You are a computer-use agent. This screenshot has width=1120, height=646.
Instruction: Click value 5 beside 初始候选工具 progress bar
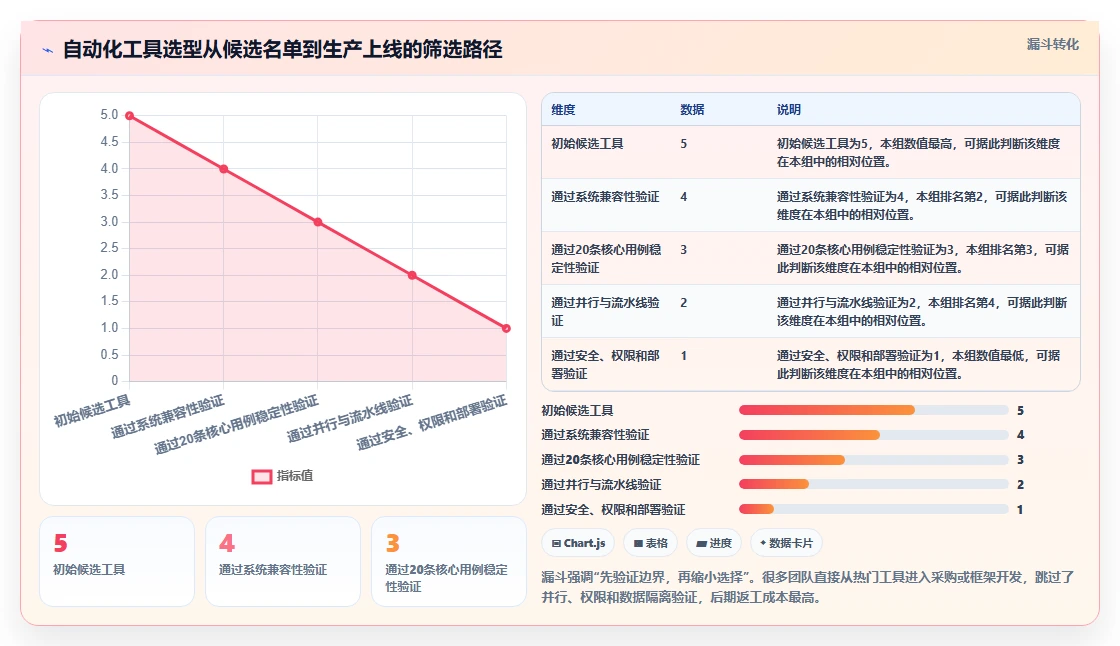pos(1021,410)
